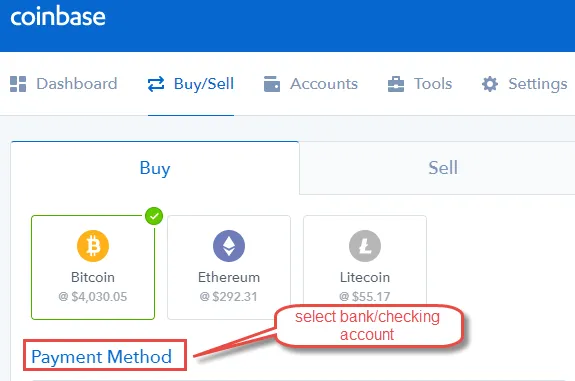Click the Tools briefcase icon
Screen dimensions: 575x381
(x=396, y=84)
